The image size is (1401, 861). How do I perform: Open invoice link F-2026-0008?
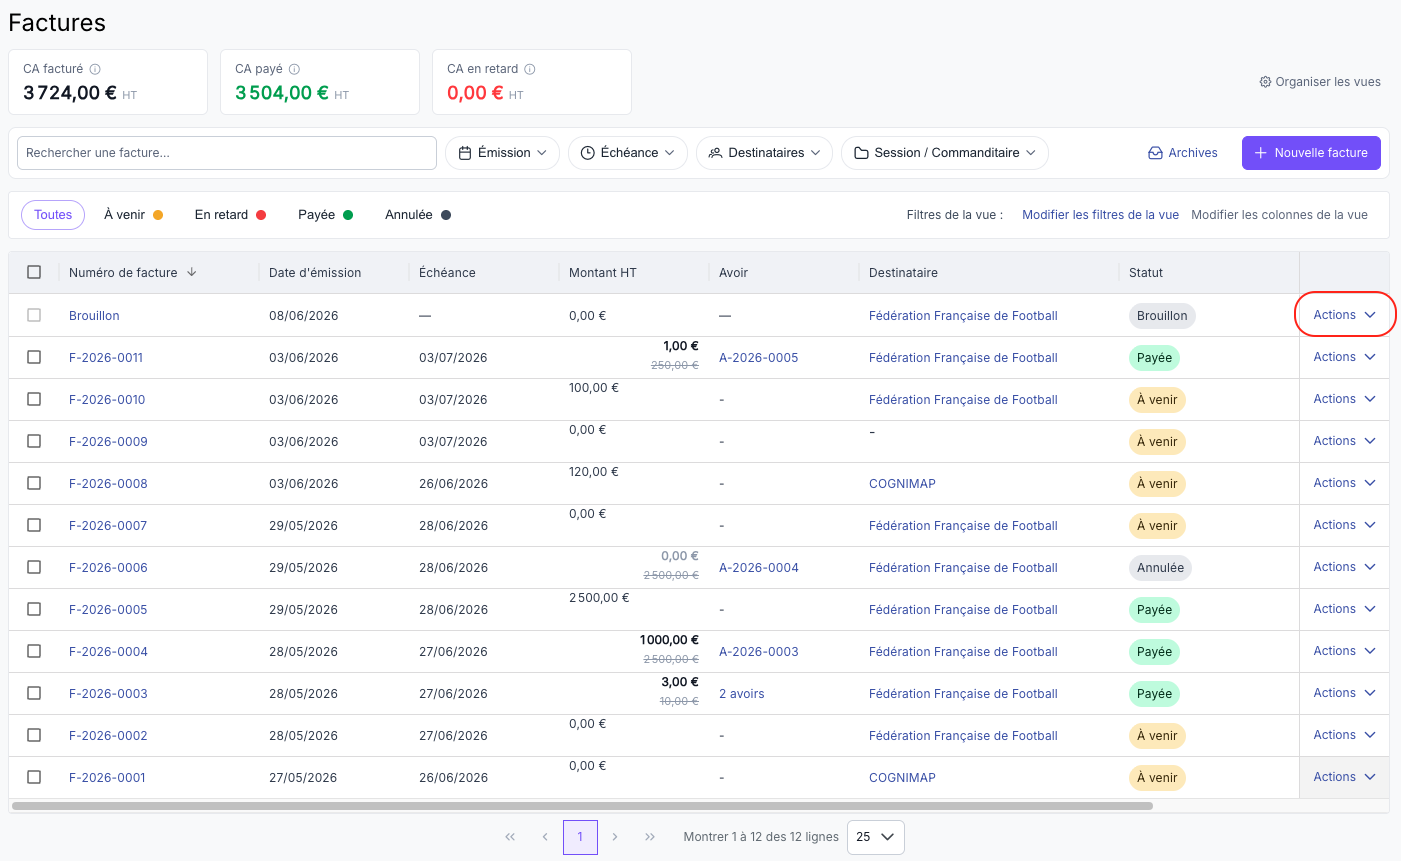click(108, 484)
